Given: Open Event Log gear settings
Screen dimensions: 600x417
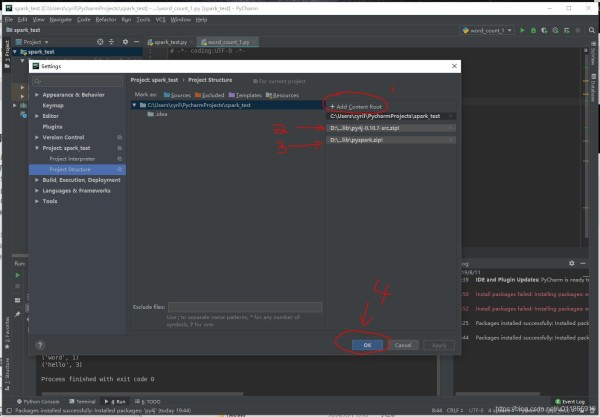Looking at the screenshot, I should 572,263.
